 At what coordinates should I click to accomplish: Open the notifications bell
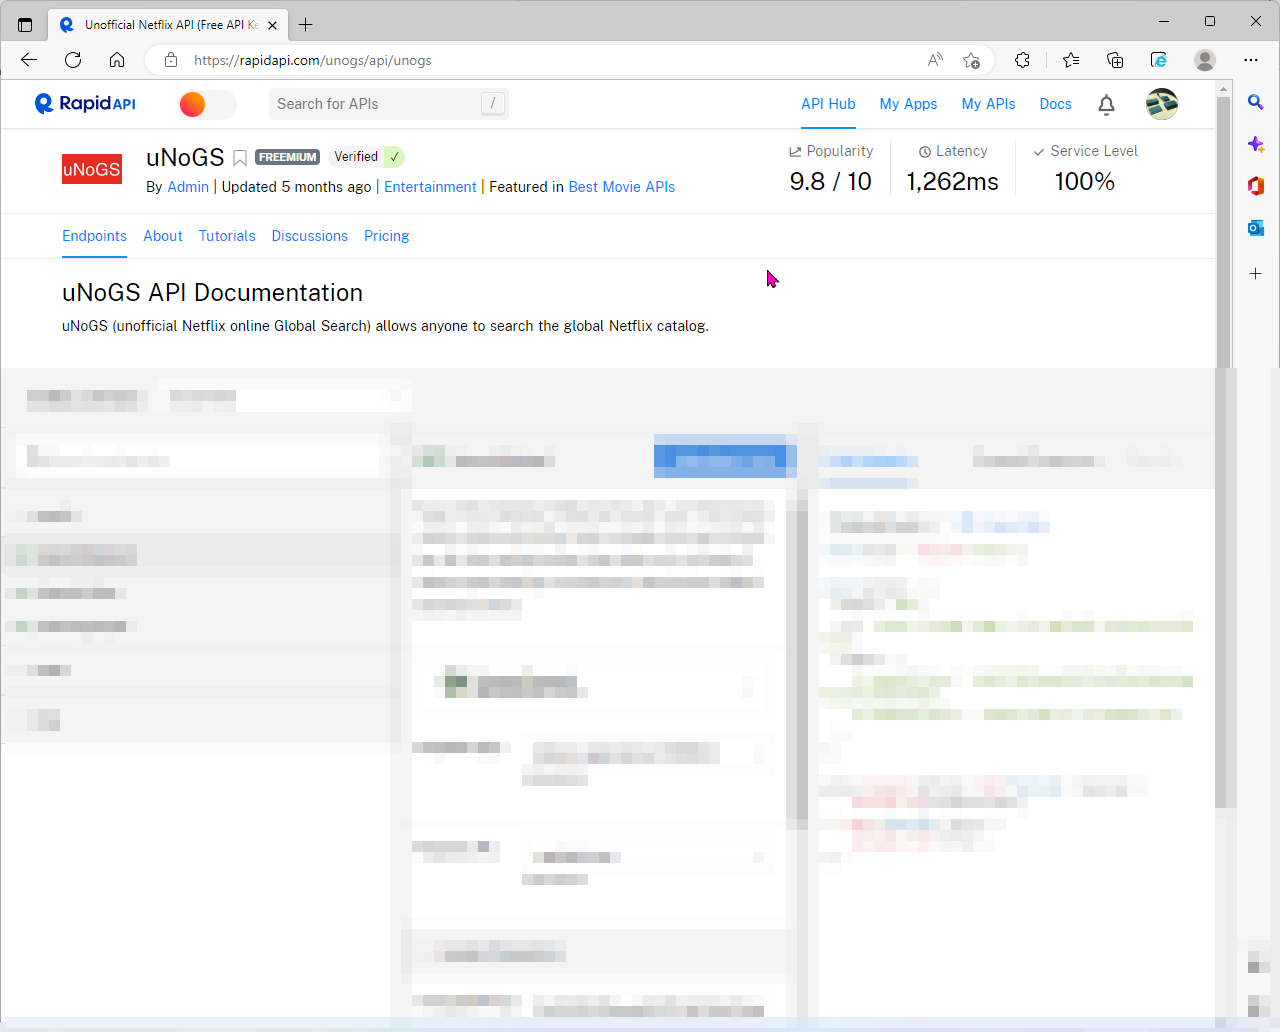point(1106,104)
